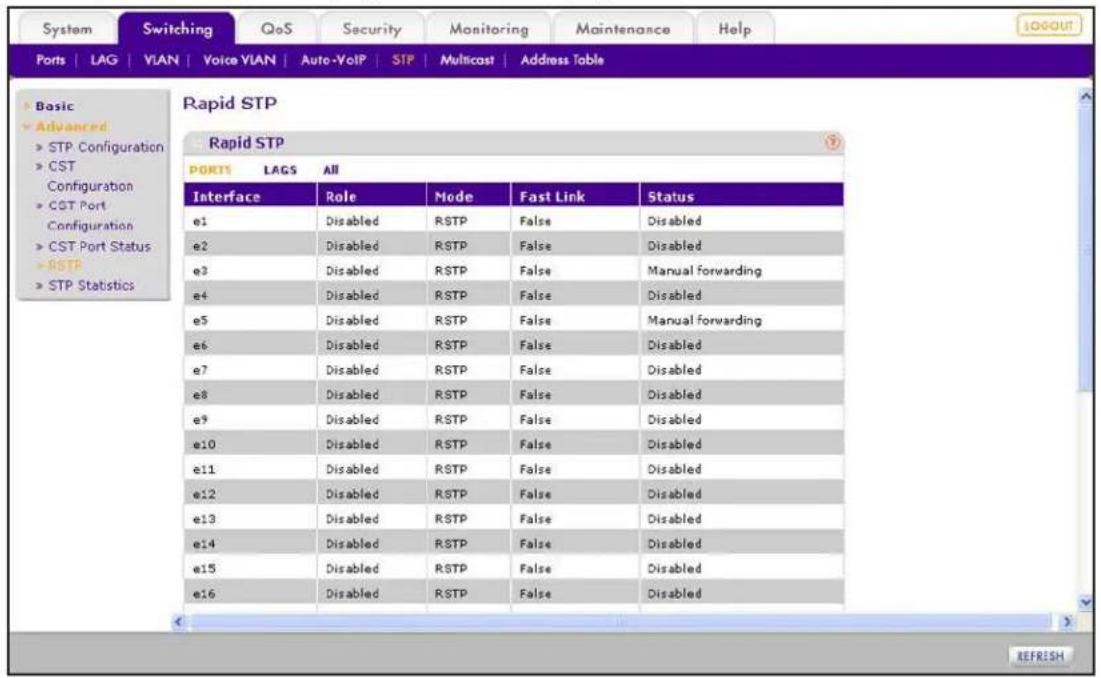Open STP Statistics in the sidebar
The height and width of the screenshot is (678, 1101).
91,285
